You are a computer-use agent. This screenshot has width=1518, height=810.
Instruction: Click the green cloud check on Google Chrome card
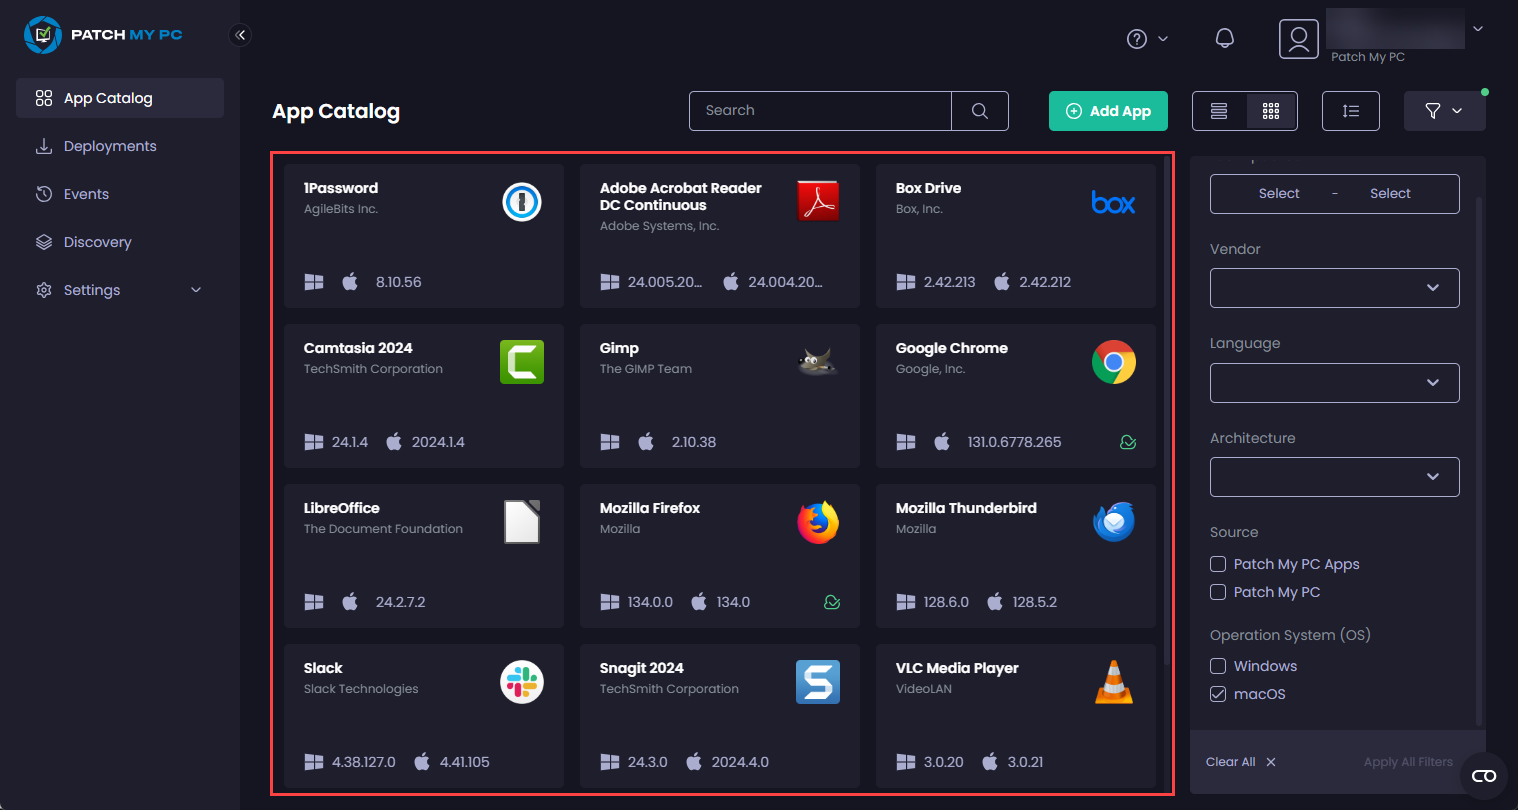(x=1128, y=441)
